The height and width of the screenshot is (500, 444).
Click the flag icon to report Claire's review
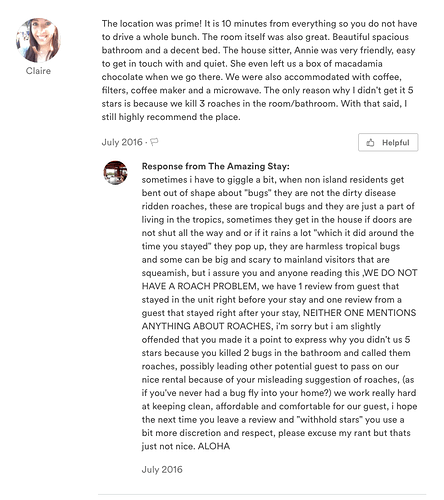click(x=154, y=142)
